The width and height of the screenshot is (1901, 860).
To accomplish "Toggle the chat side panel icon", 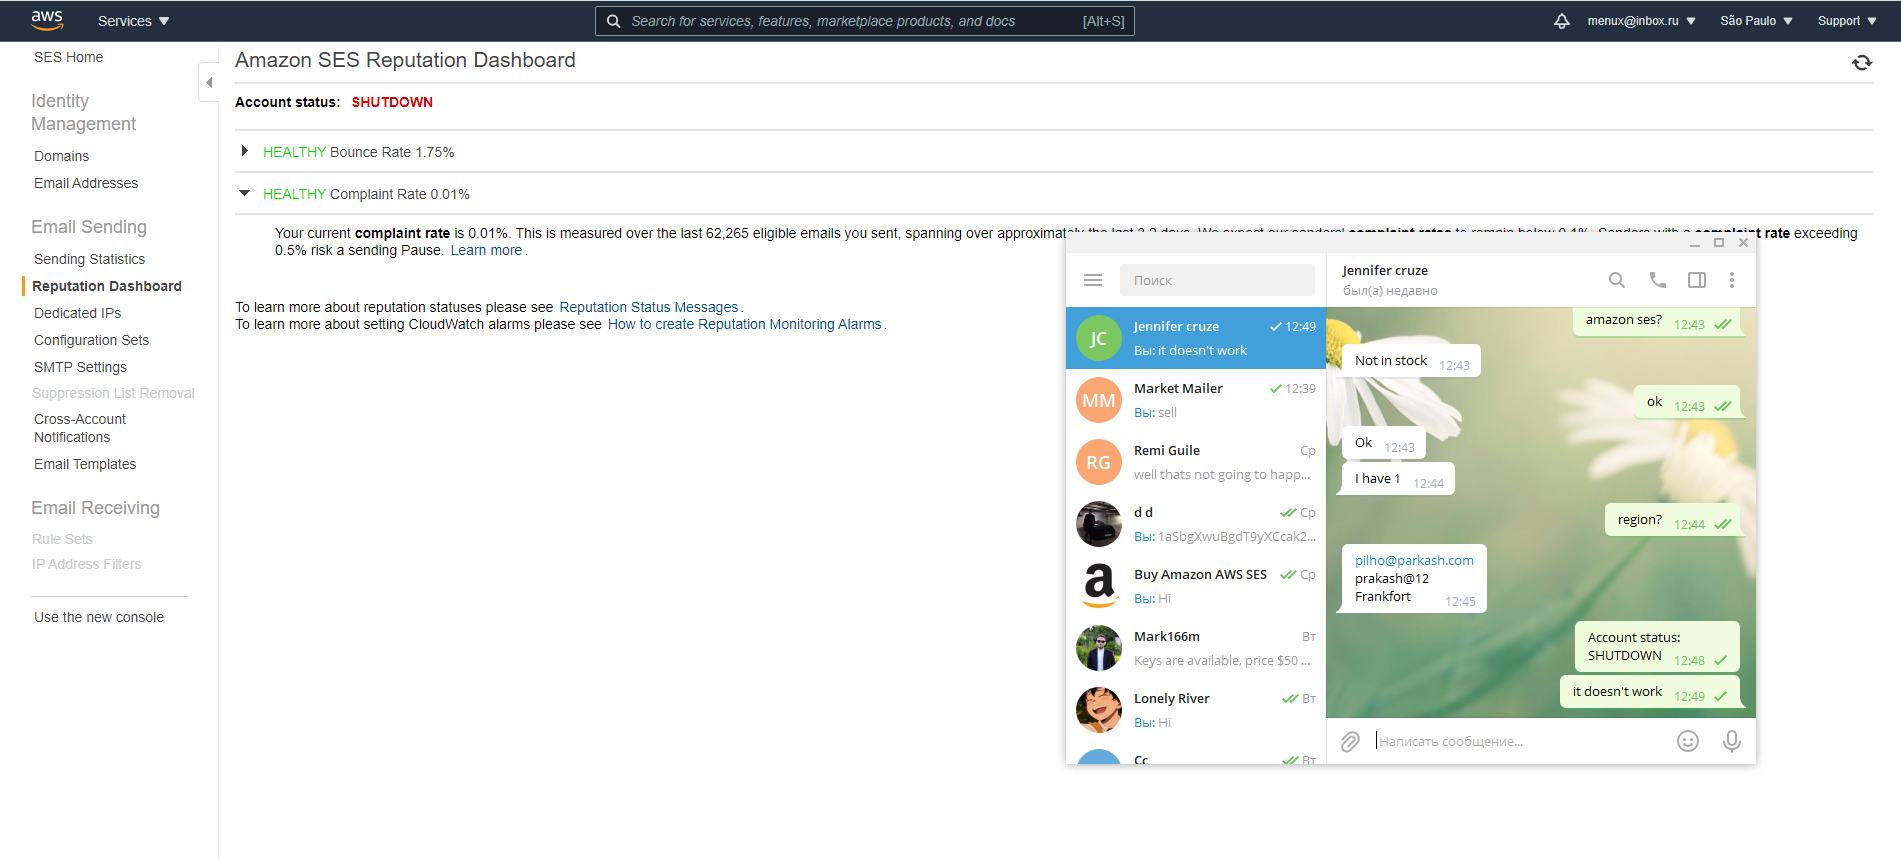I will (1697, 280).
